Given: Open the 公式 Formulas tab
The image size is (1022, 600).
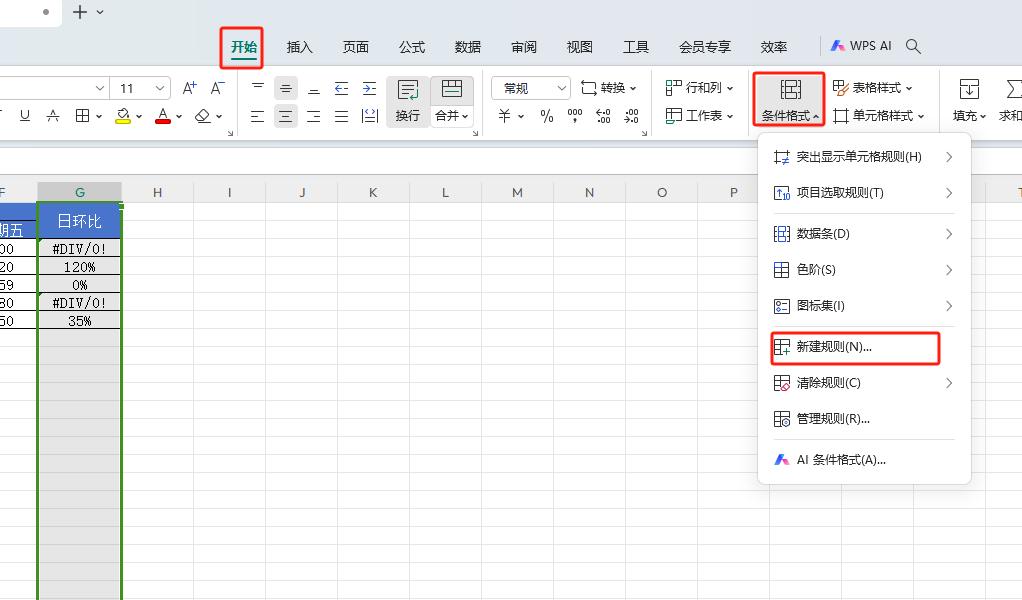Looking at the screenshot, I should [x=412, y=47].
